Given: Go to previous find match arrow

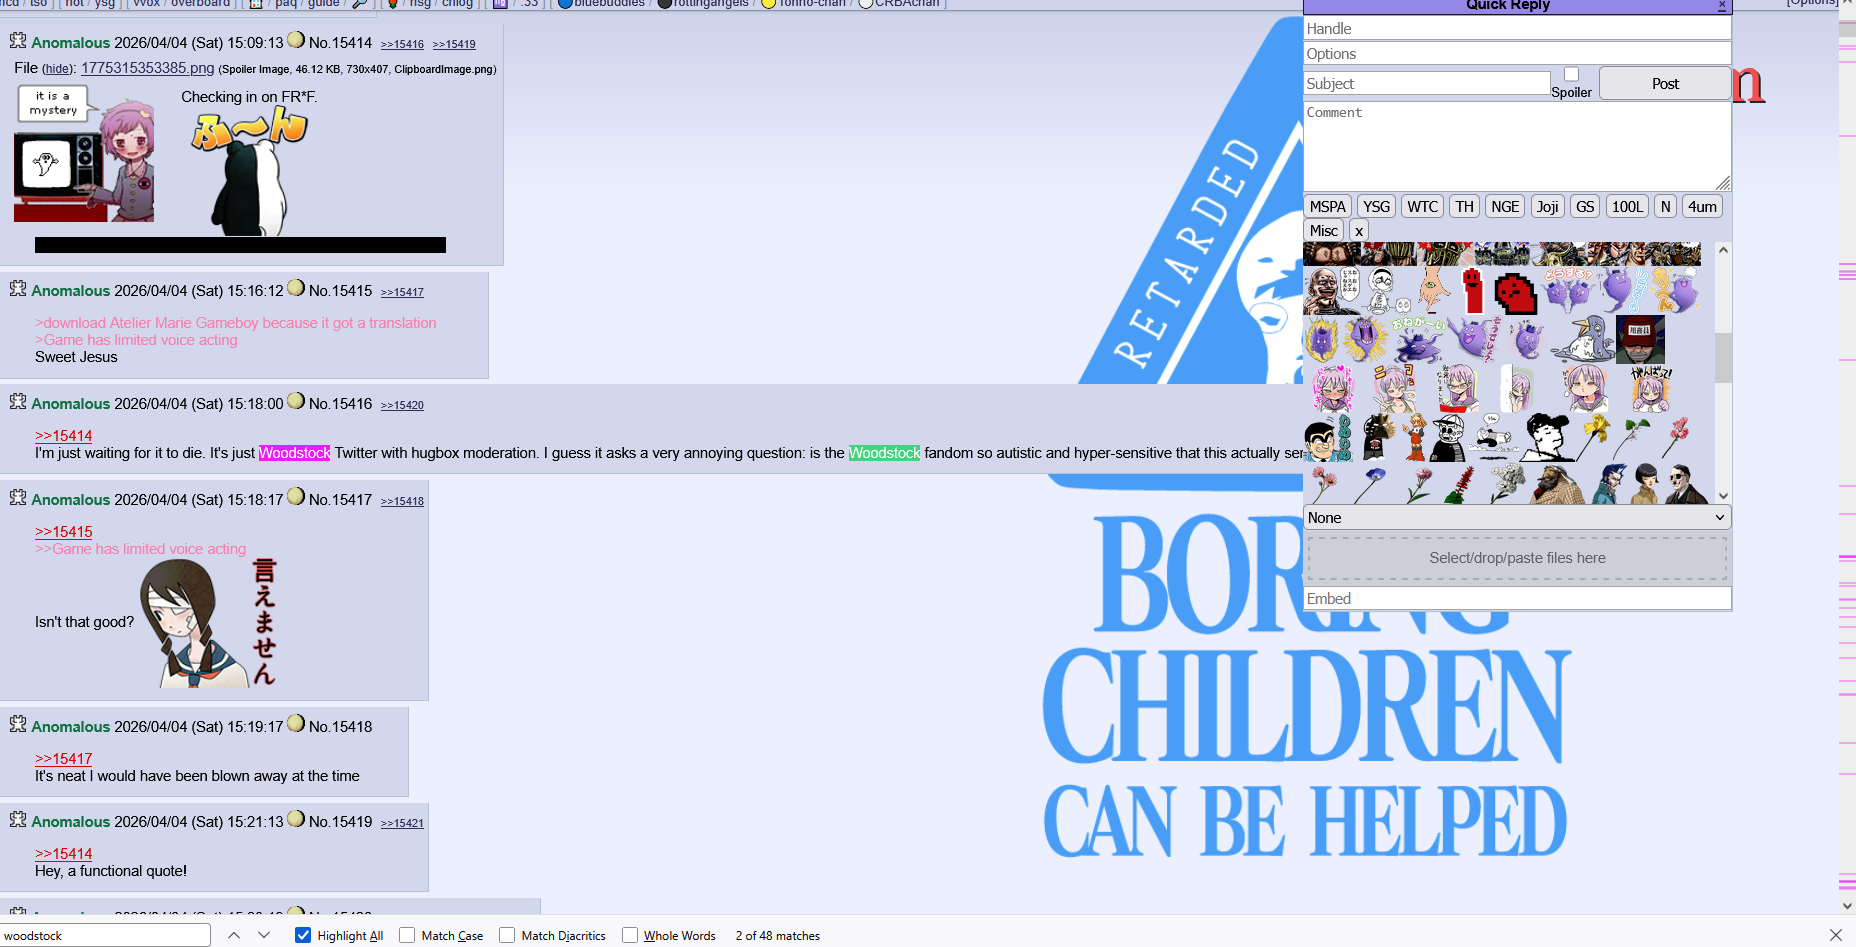Looking at the screenshot, I should [233, 935].
